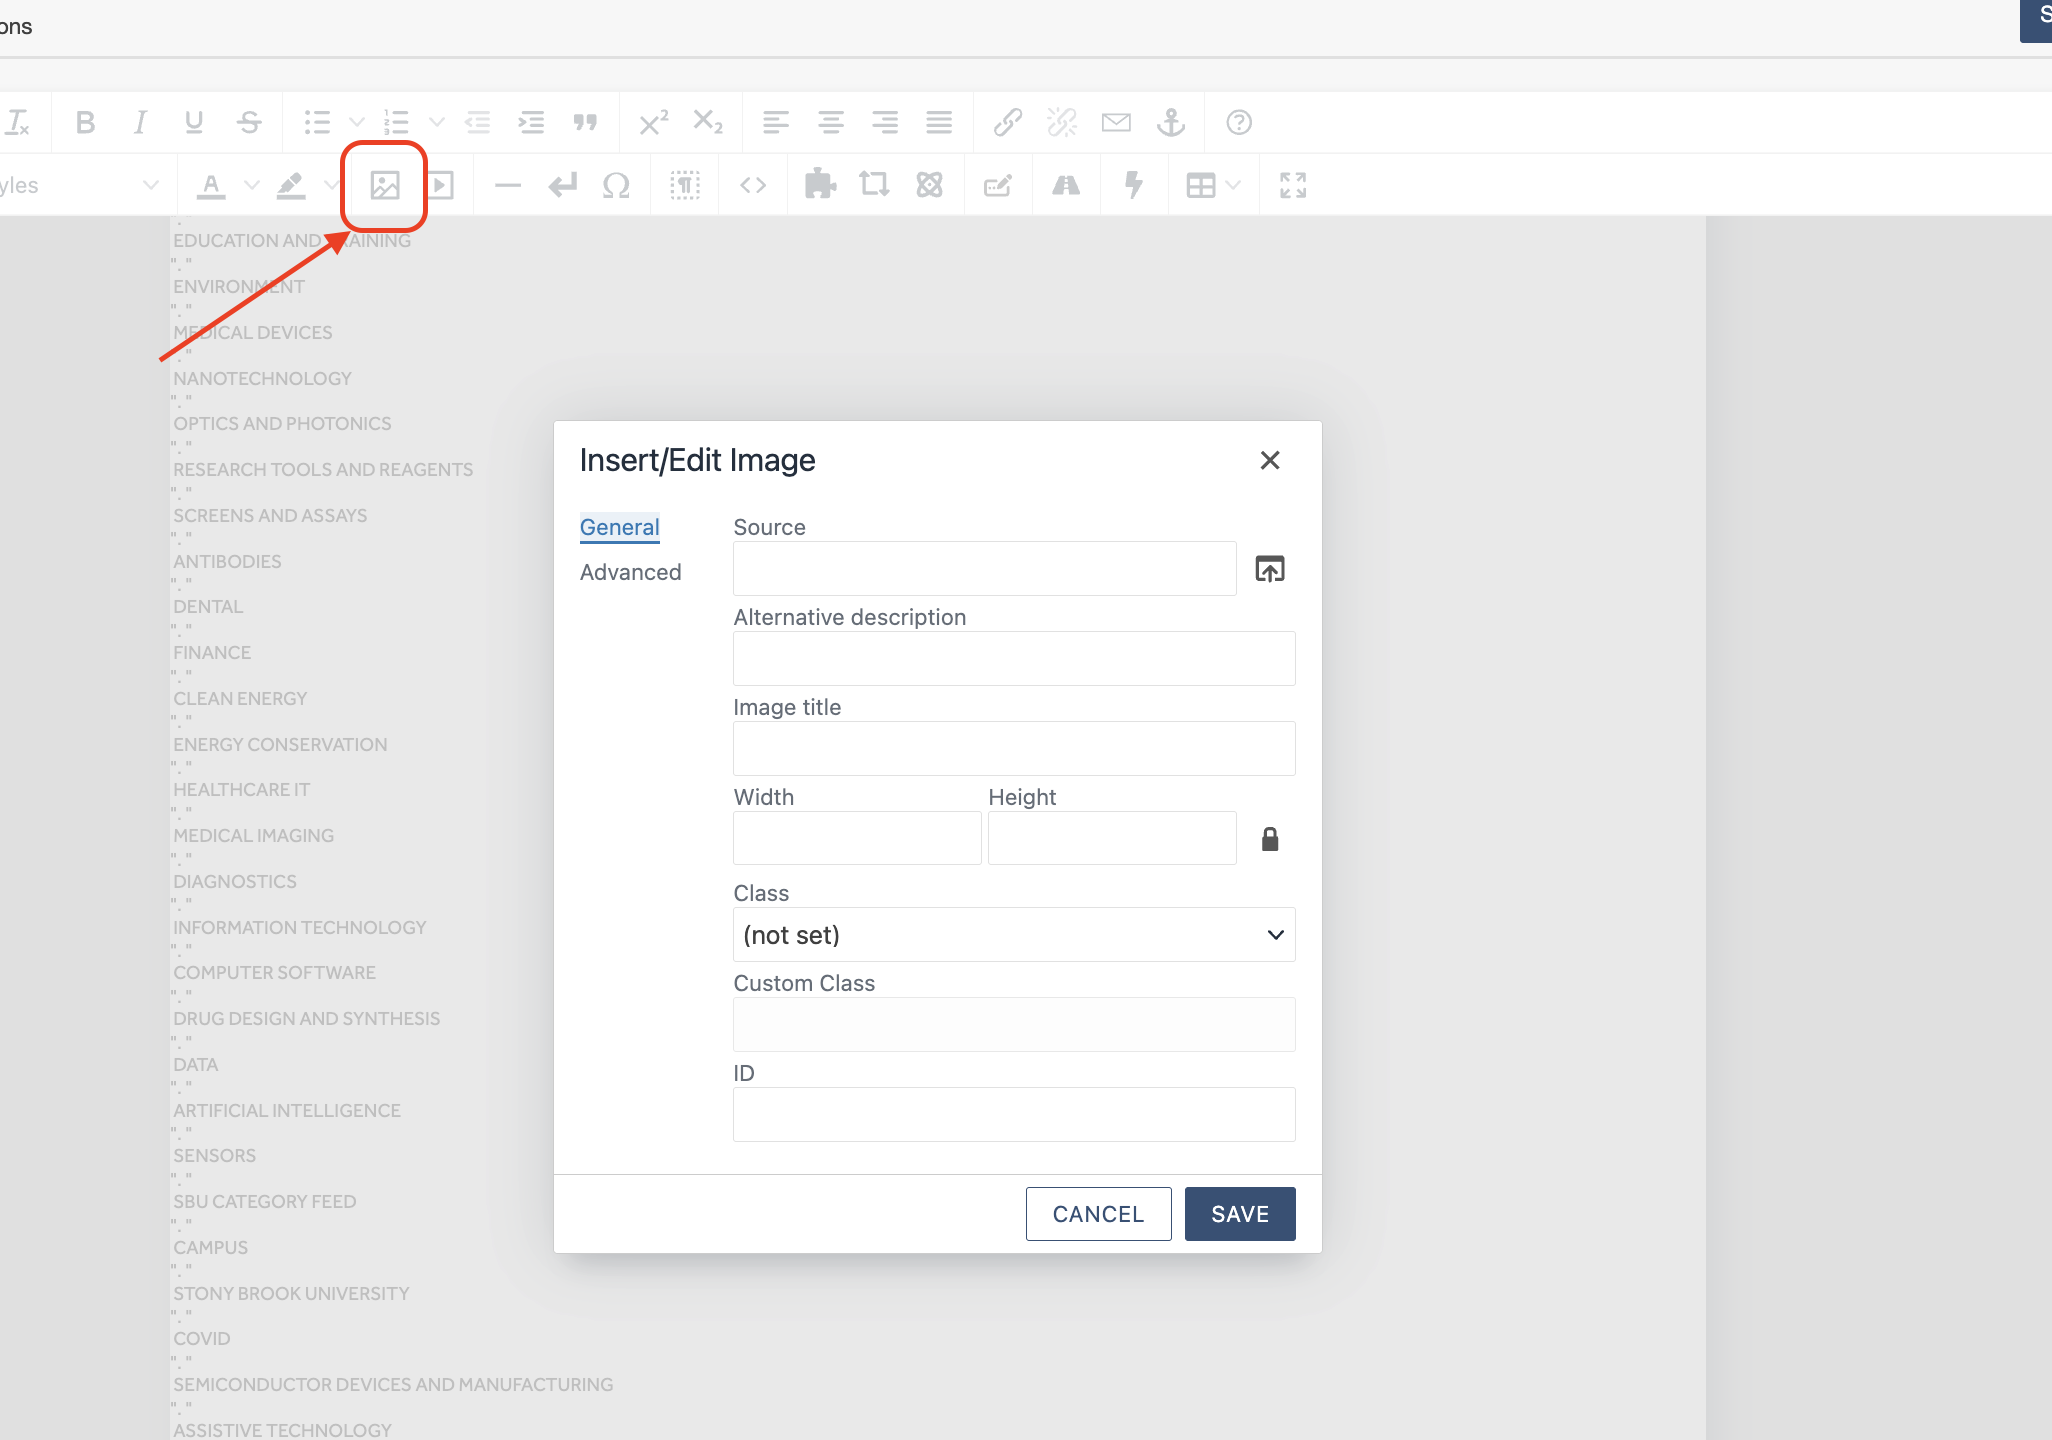Expand the bullet list style dropdown

(x=356, y=122)
